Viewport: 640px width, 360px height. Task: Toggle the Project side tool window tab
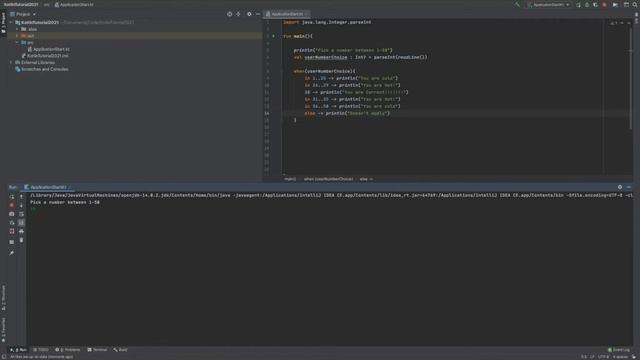[x=3, y=24]
